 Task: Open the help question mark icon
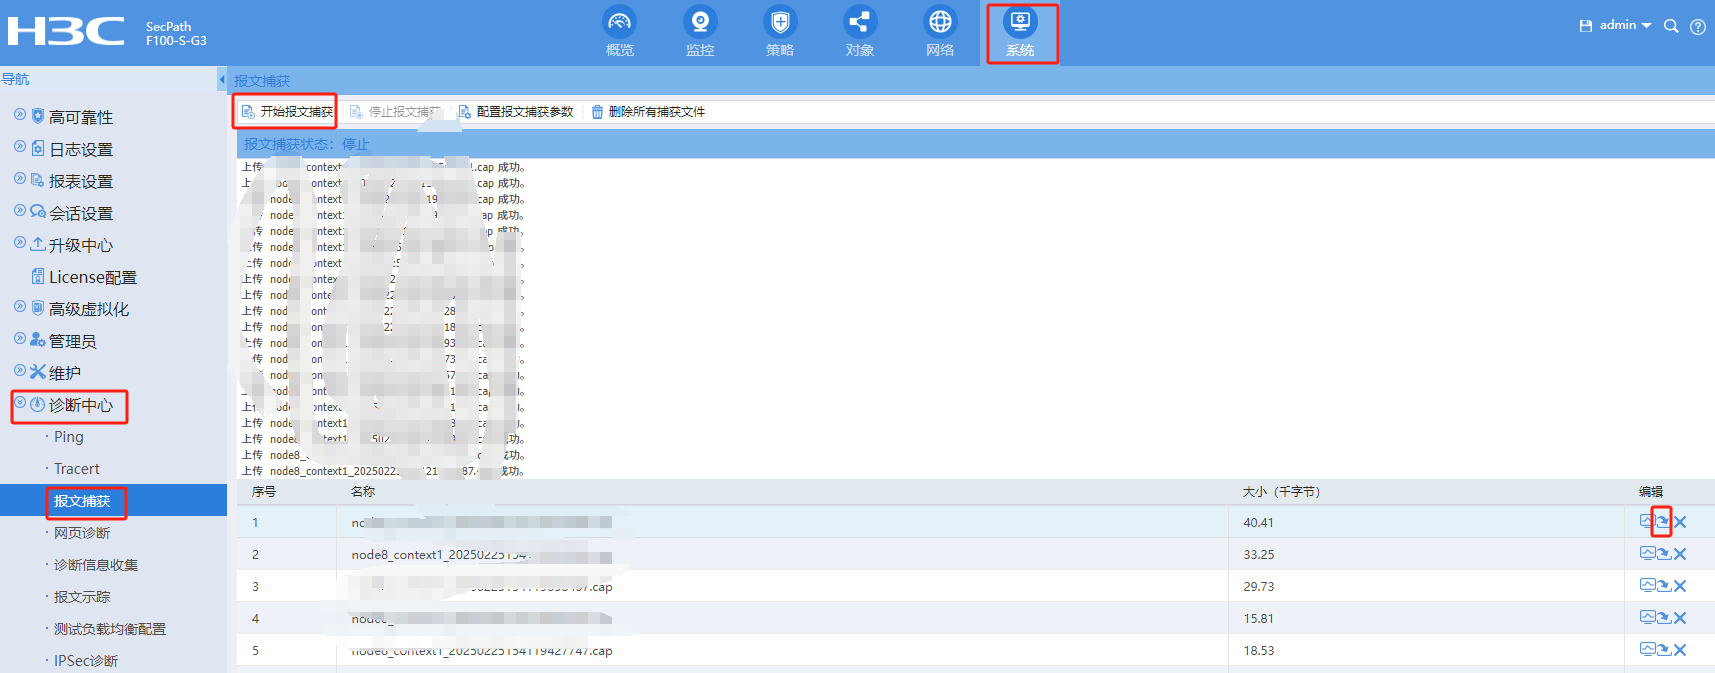click(1697, 27)
